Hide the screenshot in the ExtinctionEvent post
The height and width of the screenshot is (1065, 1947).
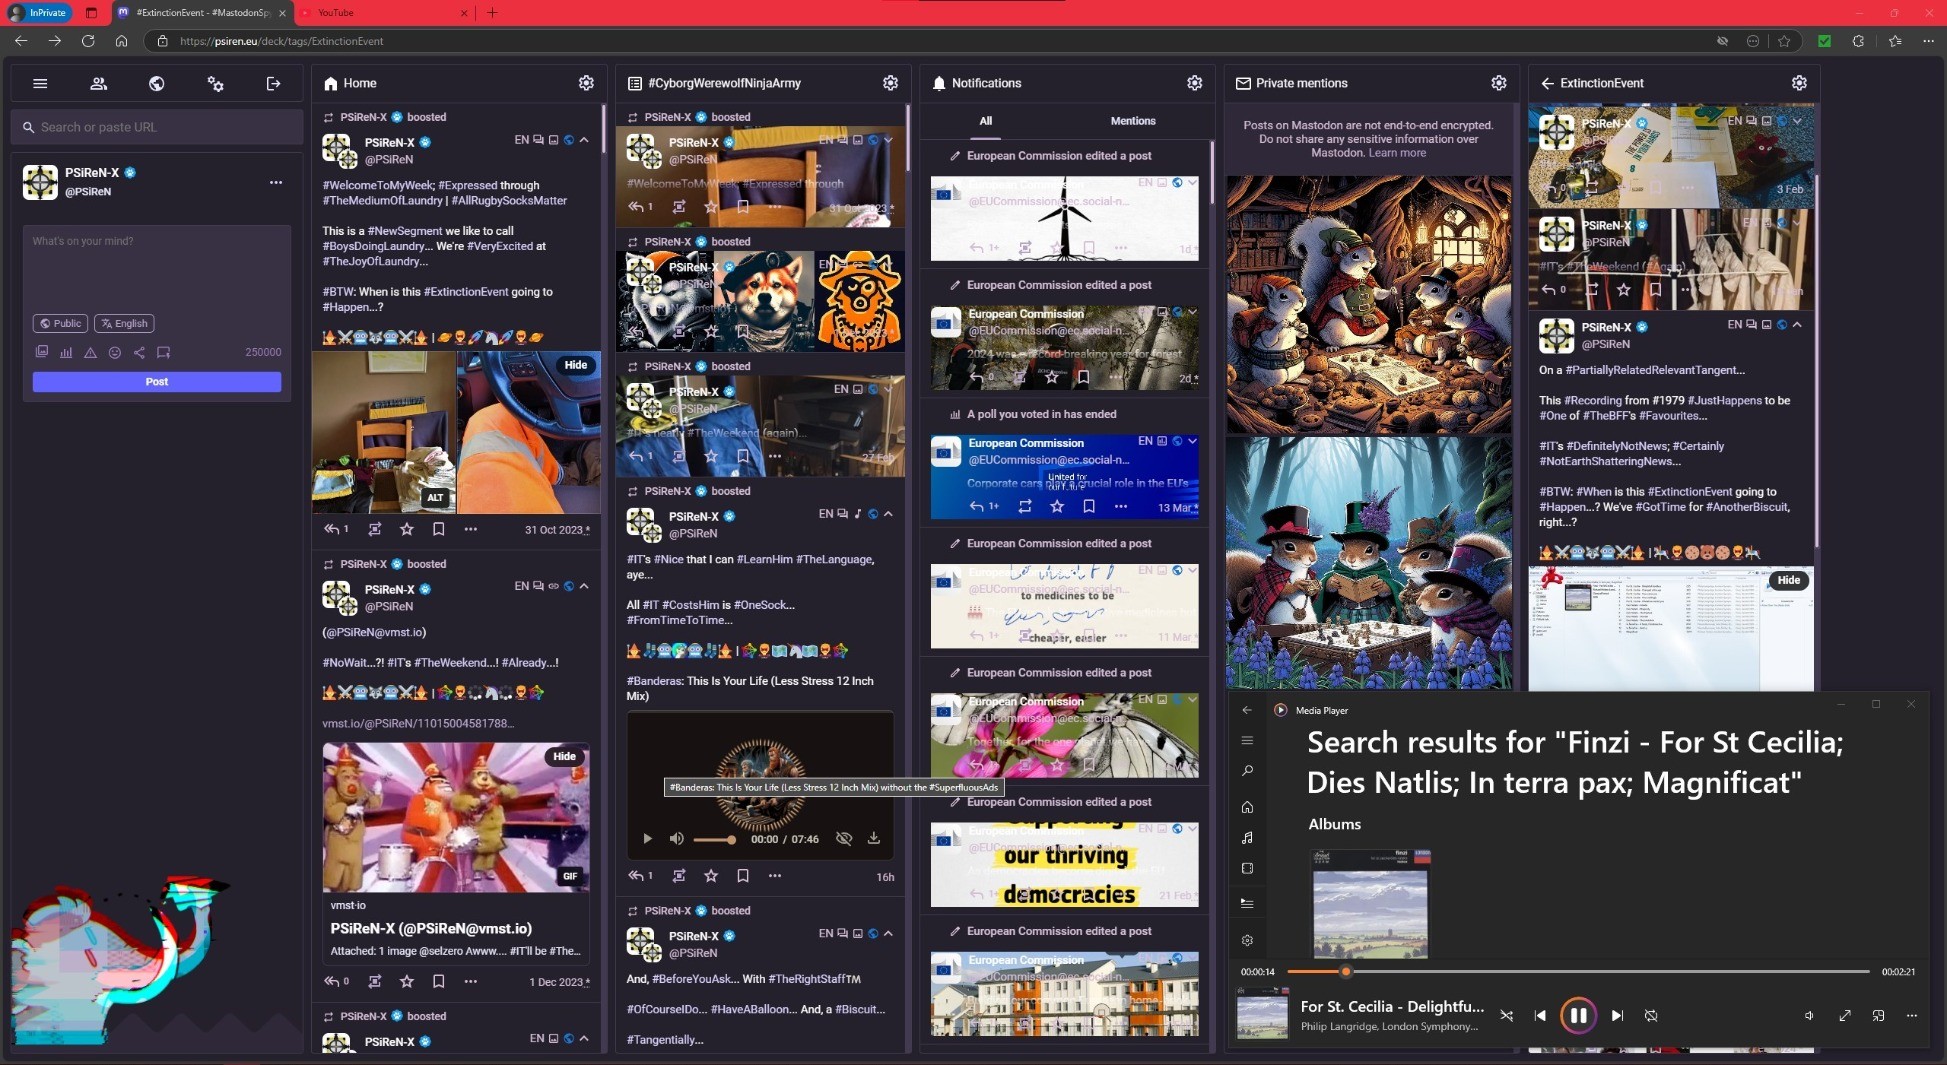[1789, 580]
